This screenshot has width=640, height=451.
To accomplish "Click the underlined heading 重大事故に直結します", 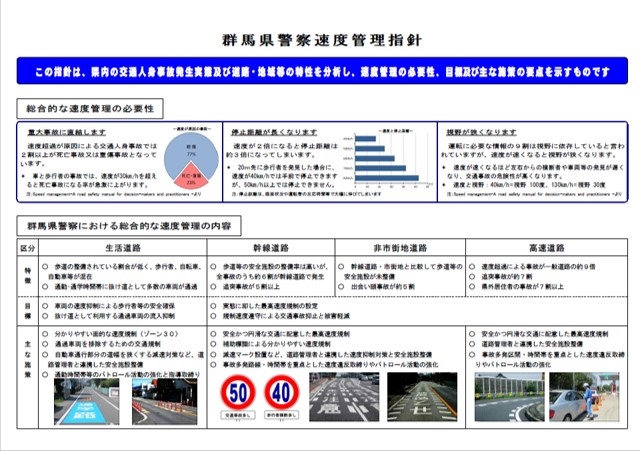I will coord(67,132).
